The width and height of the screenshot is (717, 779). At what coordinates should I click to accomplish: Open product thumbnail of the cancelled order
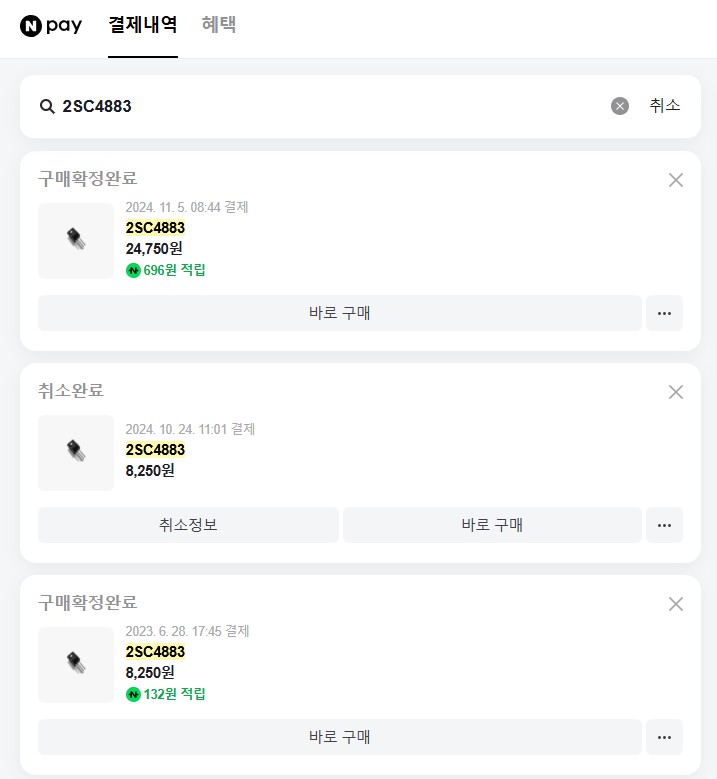[x=76, y=453]
